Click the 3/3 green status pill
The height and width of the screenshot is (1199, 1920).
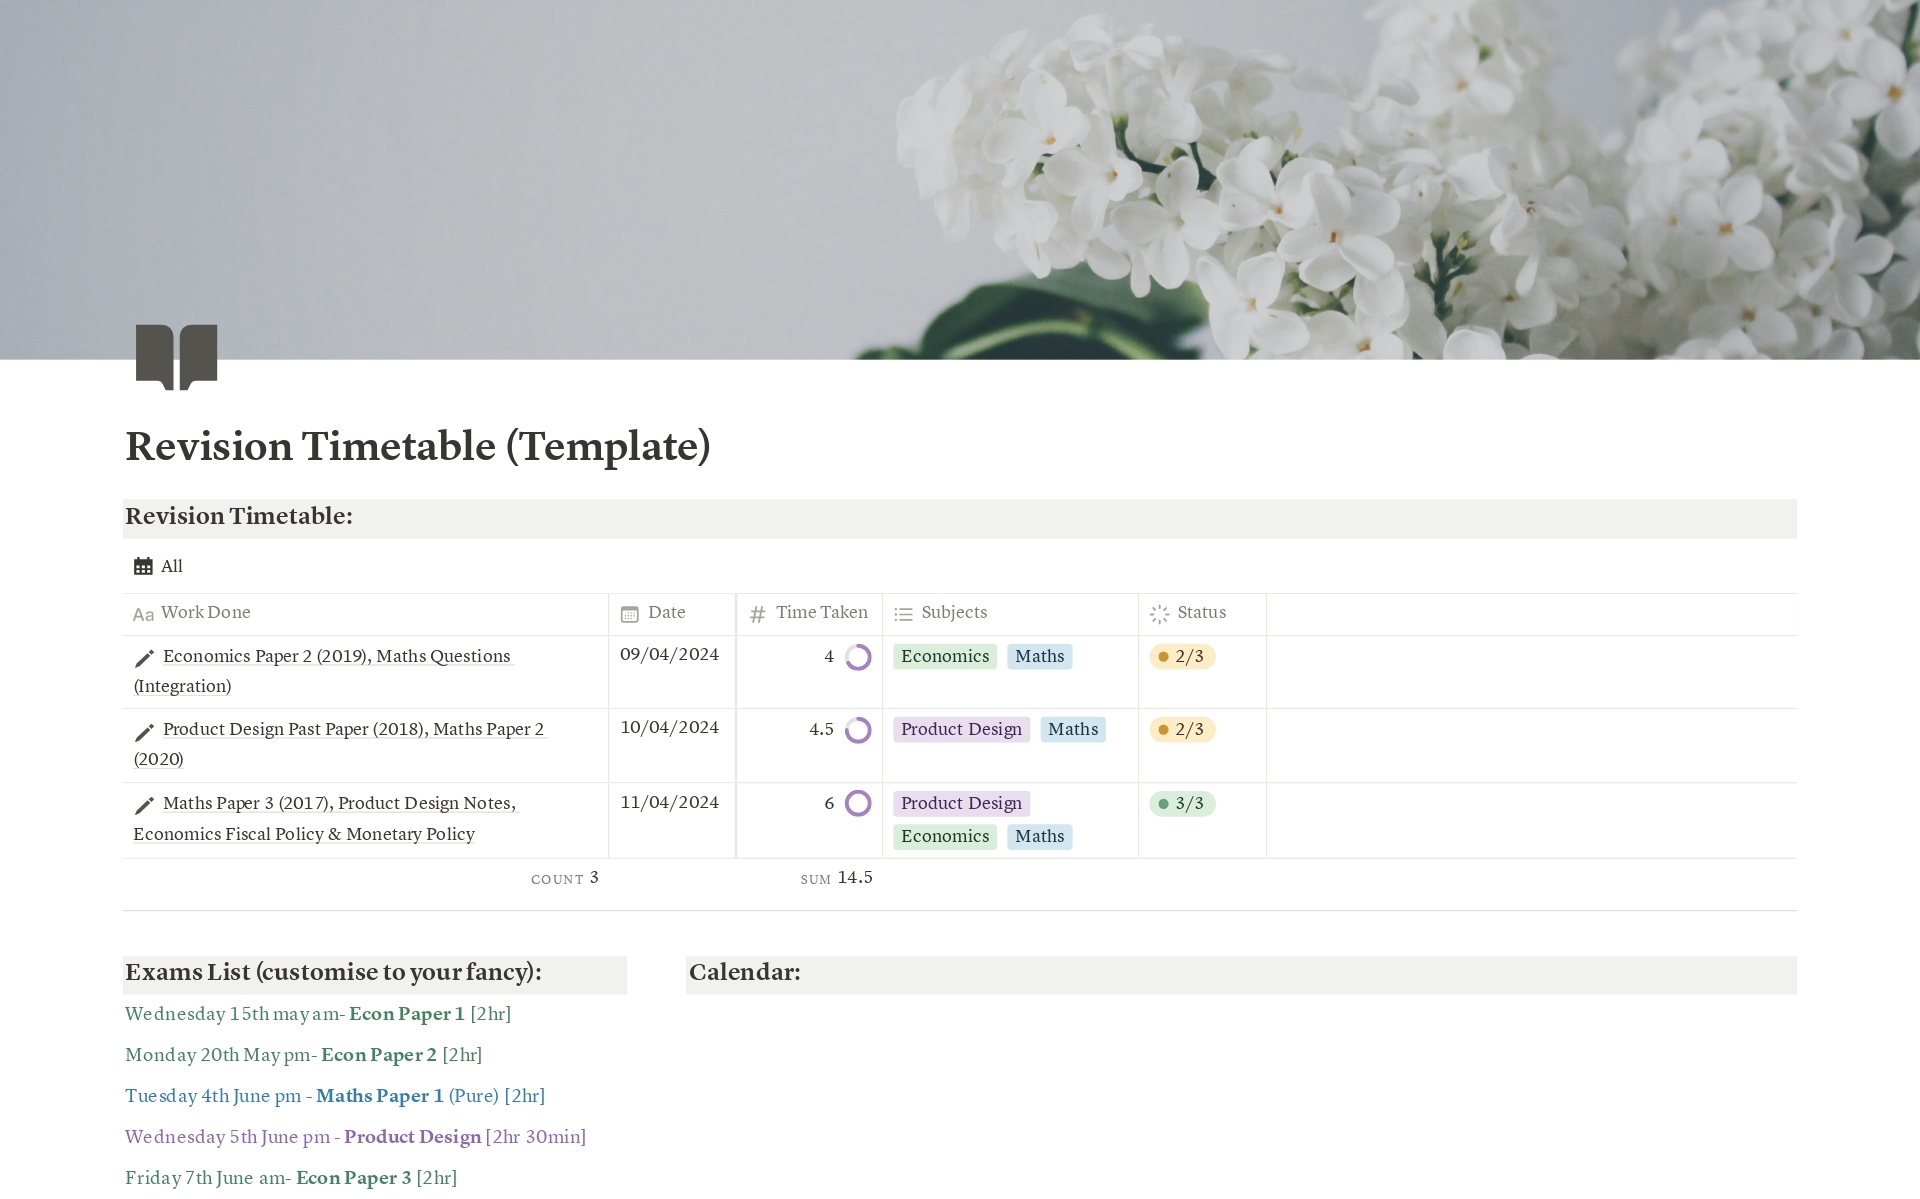tap(1182, 804)
